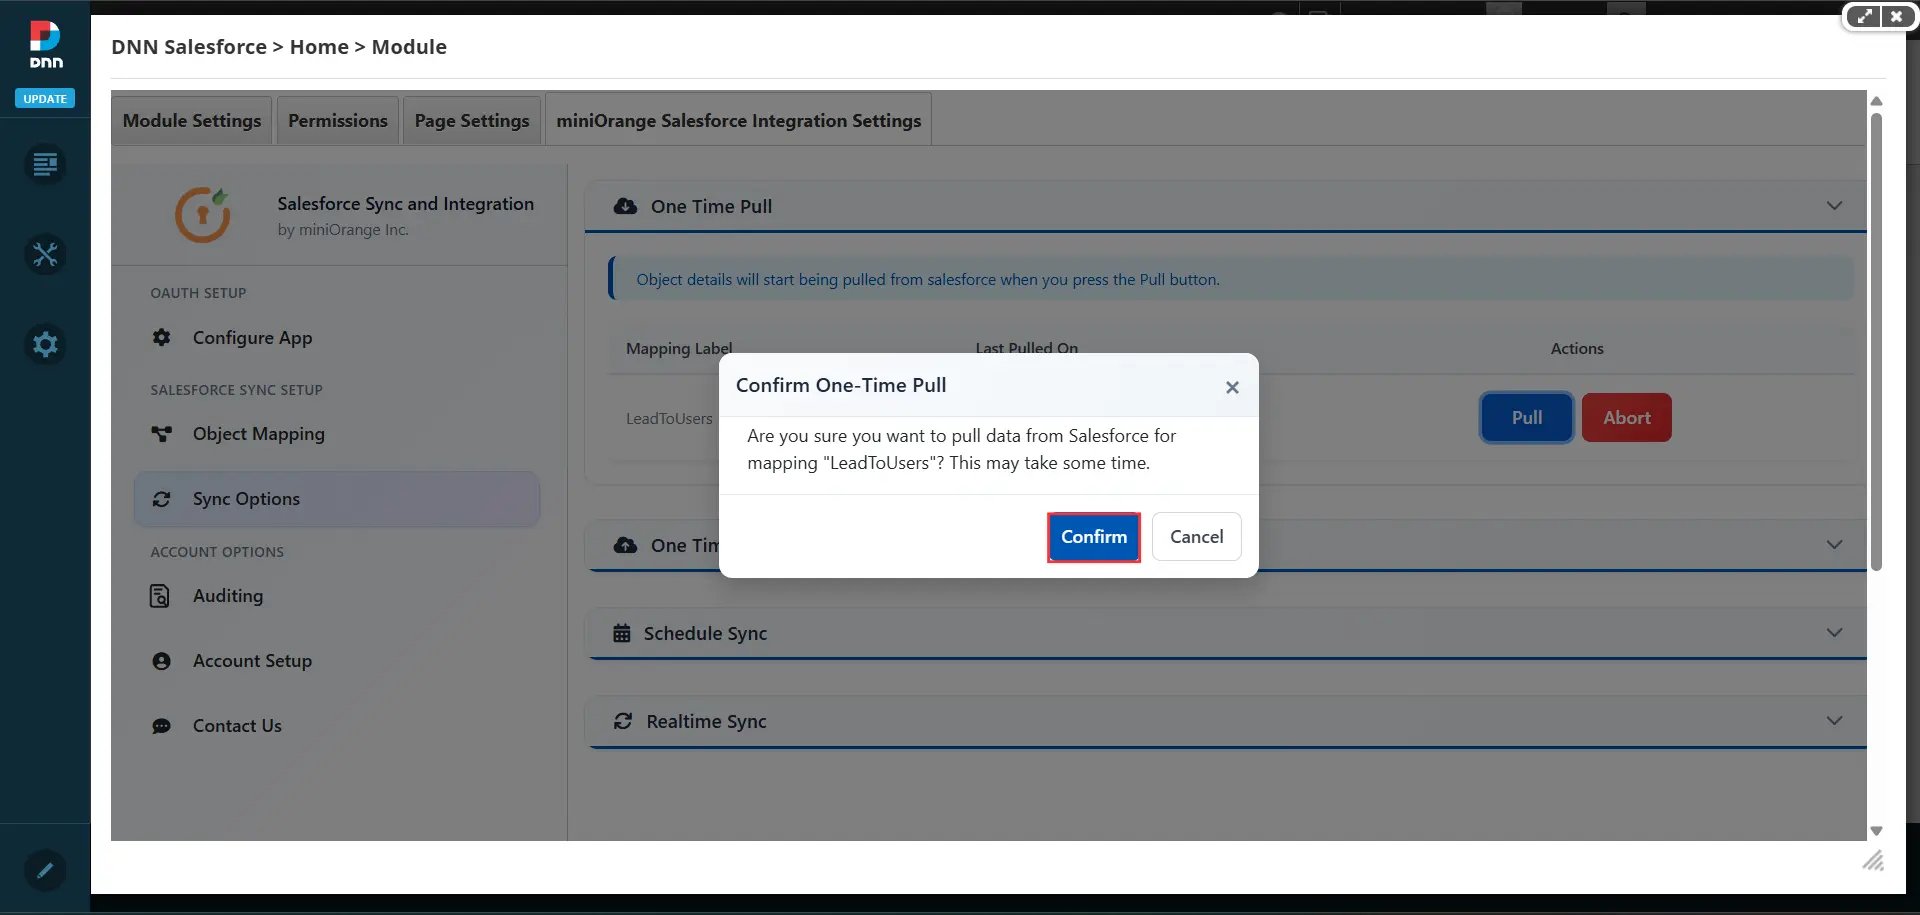1920x915 pixels.
Task: Click the Sync Options refresh icon
Action: tap(161, 499)
